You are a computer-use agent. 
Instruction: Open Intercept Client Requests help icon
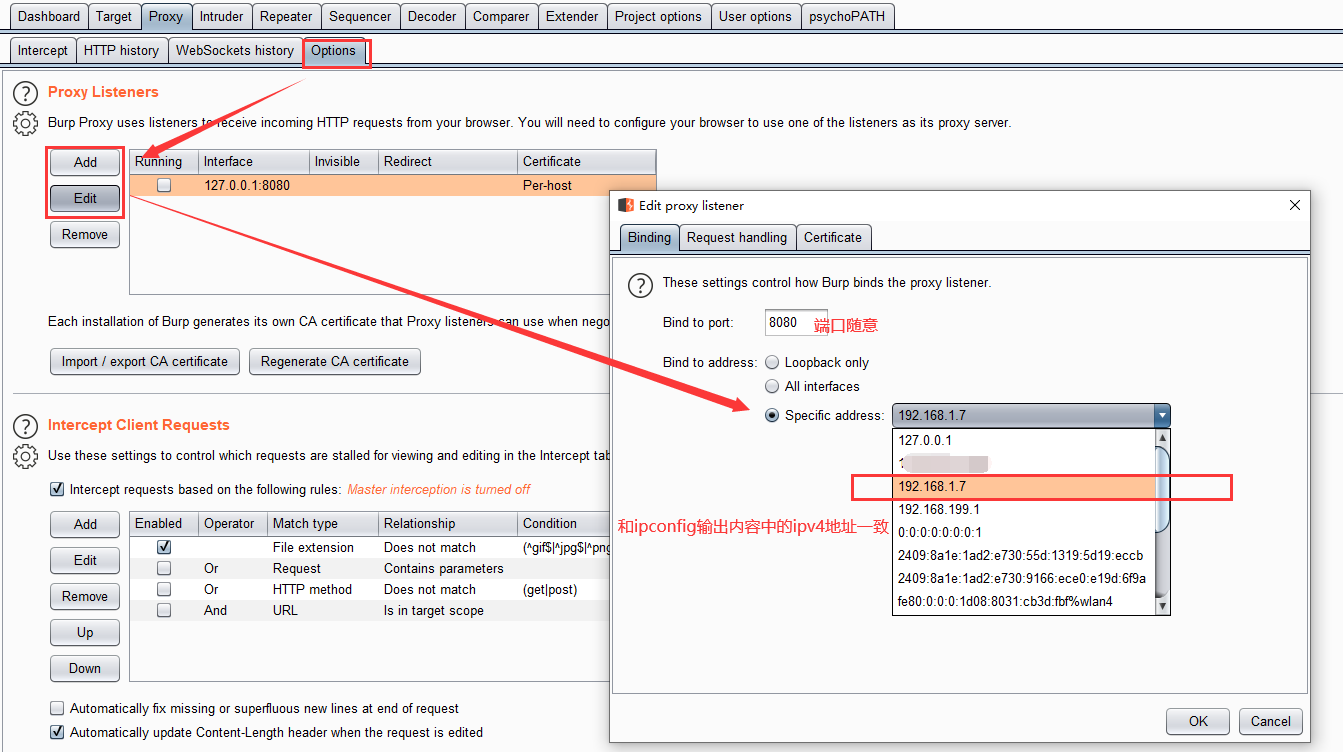point(25,426)
